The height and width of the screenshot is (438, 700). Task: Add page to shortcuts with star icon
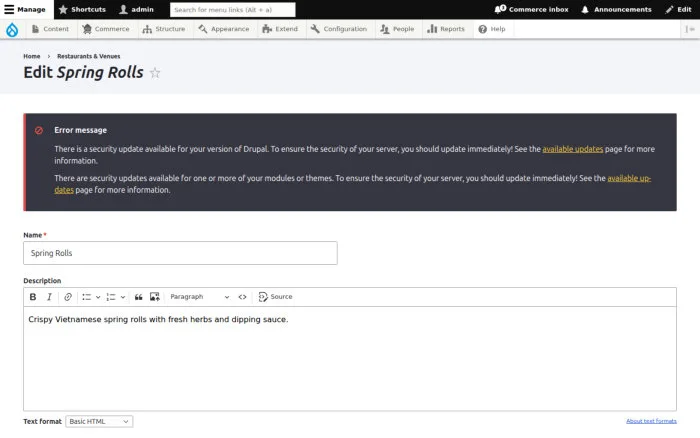pos(155,73)
